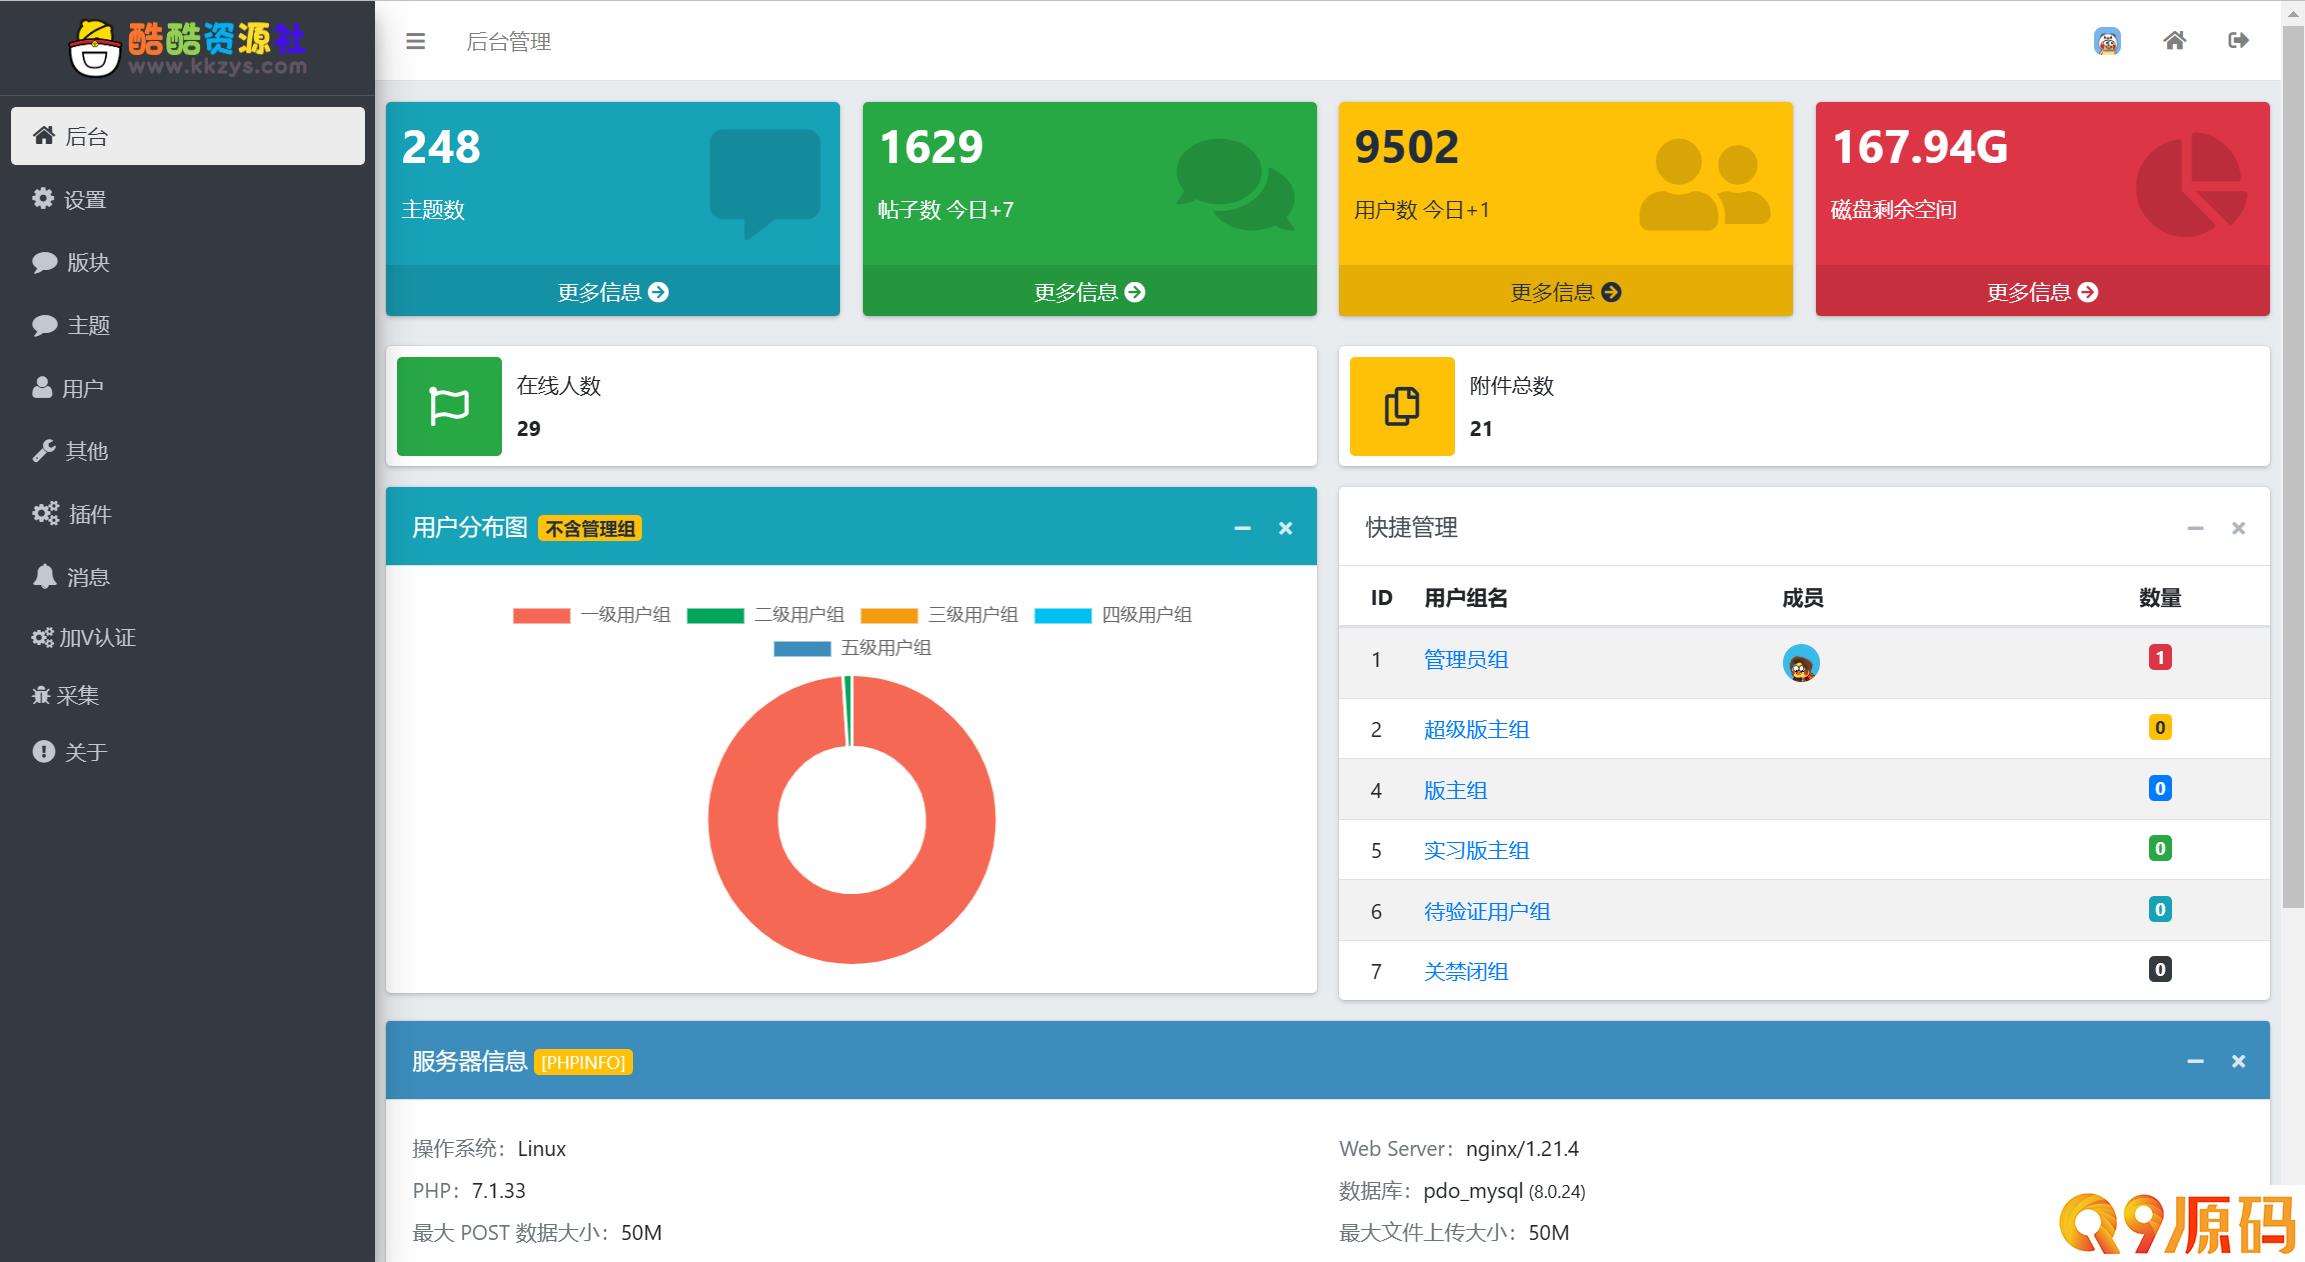The height and width of the screenshot is (1262, 2305).
Task: Toggle 二级用户组 legend in chart
Action: 765,615
